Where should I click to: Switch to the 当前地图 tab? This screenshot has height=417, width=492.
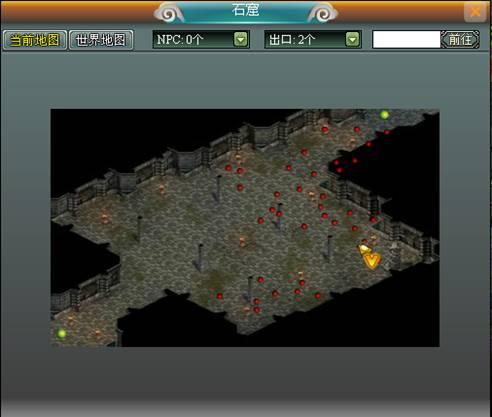pyautogui.click(x=35, y=40)
